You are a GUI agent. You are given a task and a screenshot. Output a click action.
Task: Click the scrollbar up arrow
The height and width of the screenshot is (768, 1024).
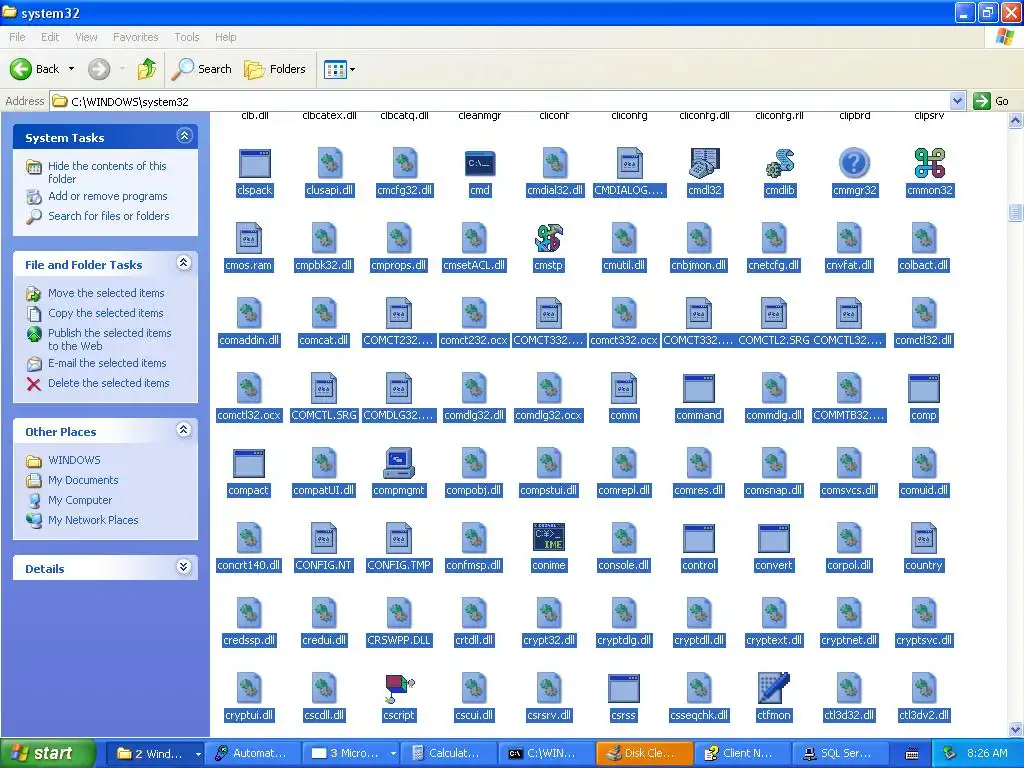pyautogui.click(x=1015, y=121)
